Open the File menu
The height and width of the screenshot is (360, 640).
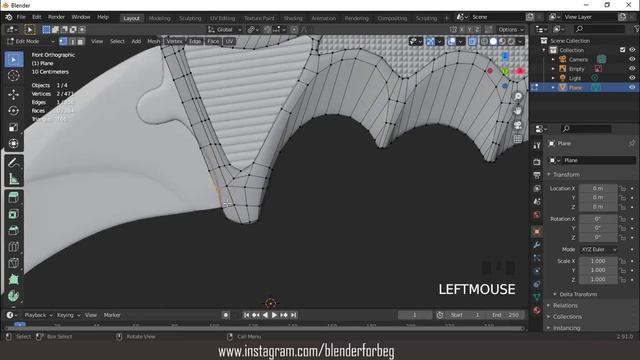tap(21, 17)
